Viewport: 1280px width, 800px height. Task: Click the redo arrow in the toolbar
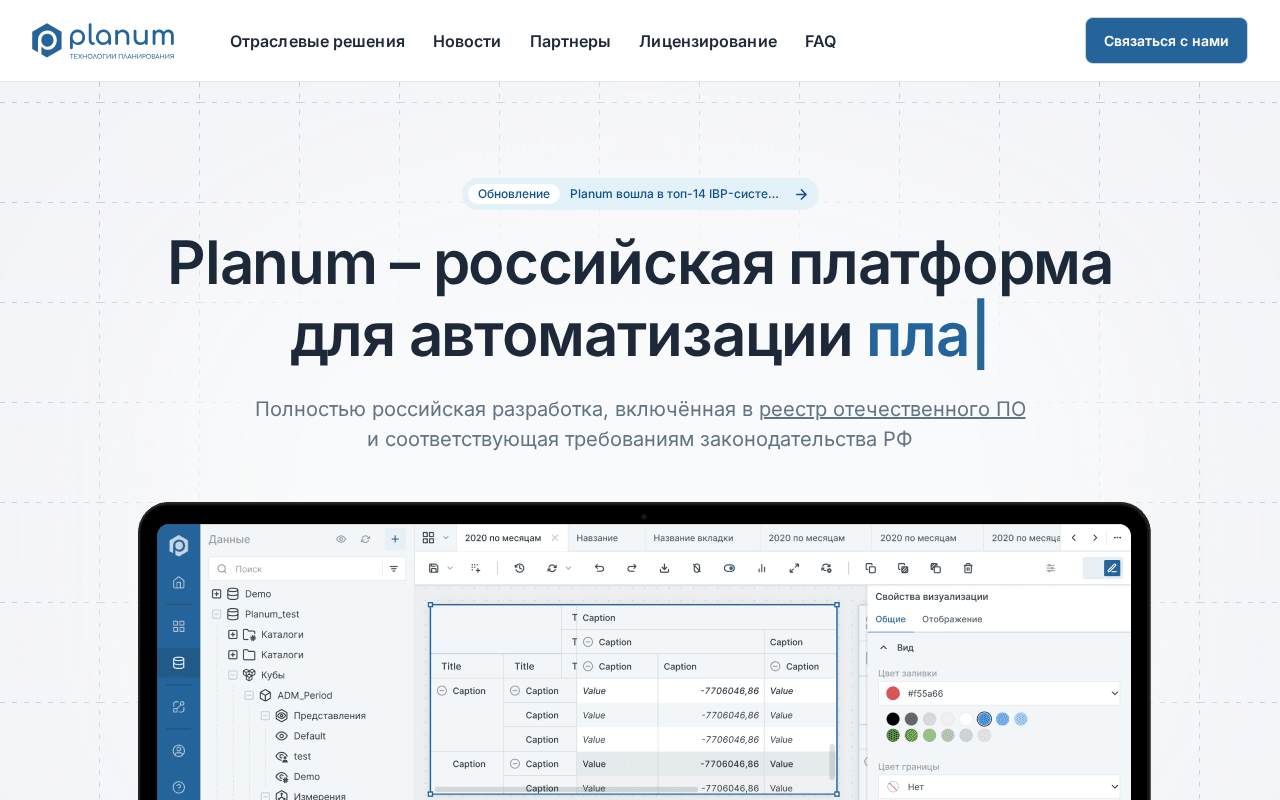[632, 568]
